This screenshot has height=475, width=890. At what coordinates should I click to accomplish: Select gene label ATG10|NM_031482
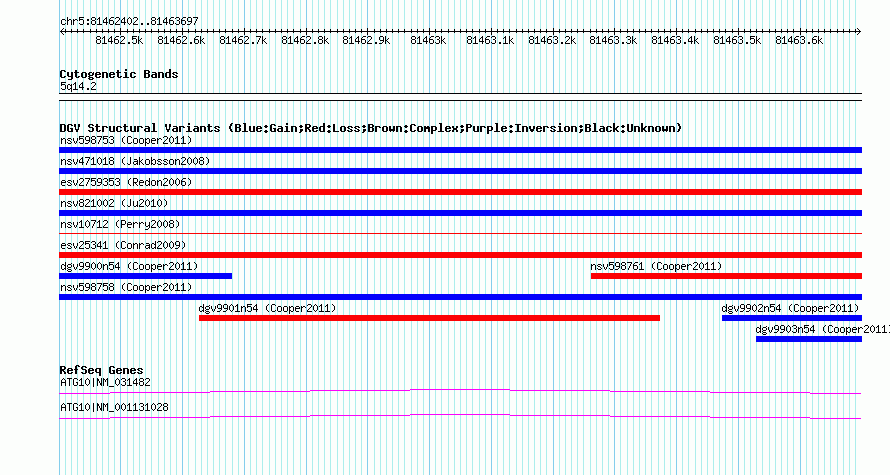[x=105, y=382]
